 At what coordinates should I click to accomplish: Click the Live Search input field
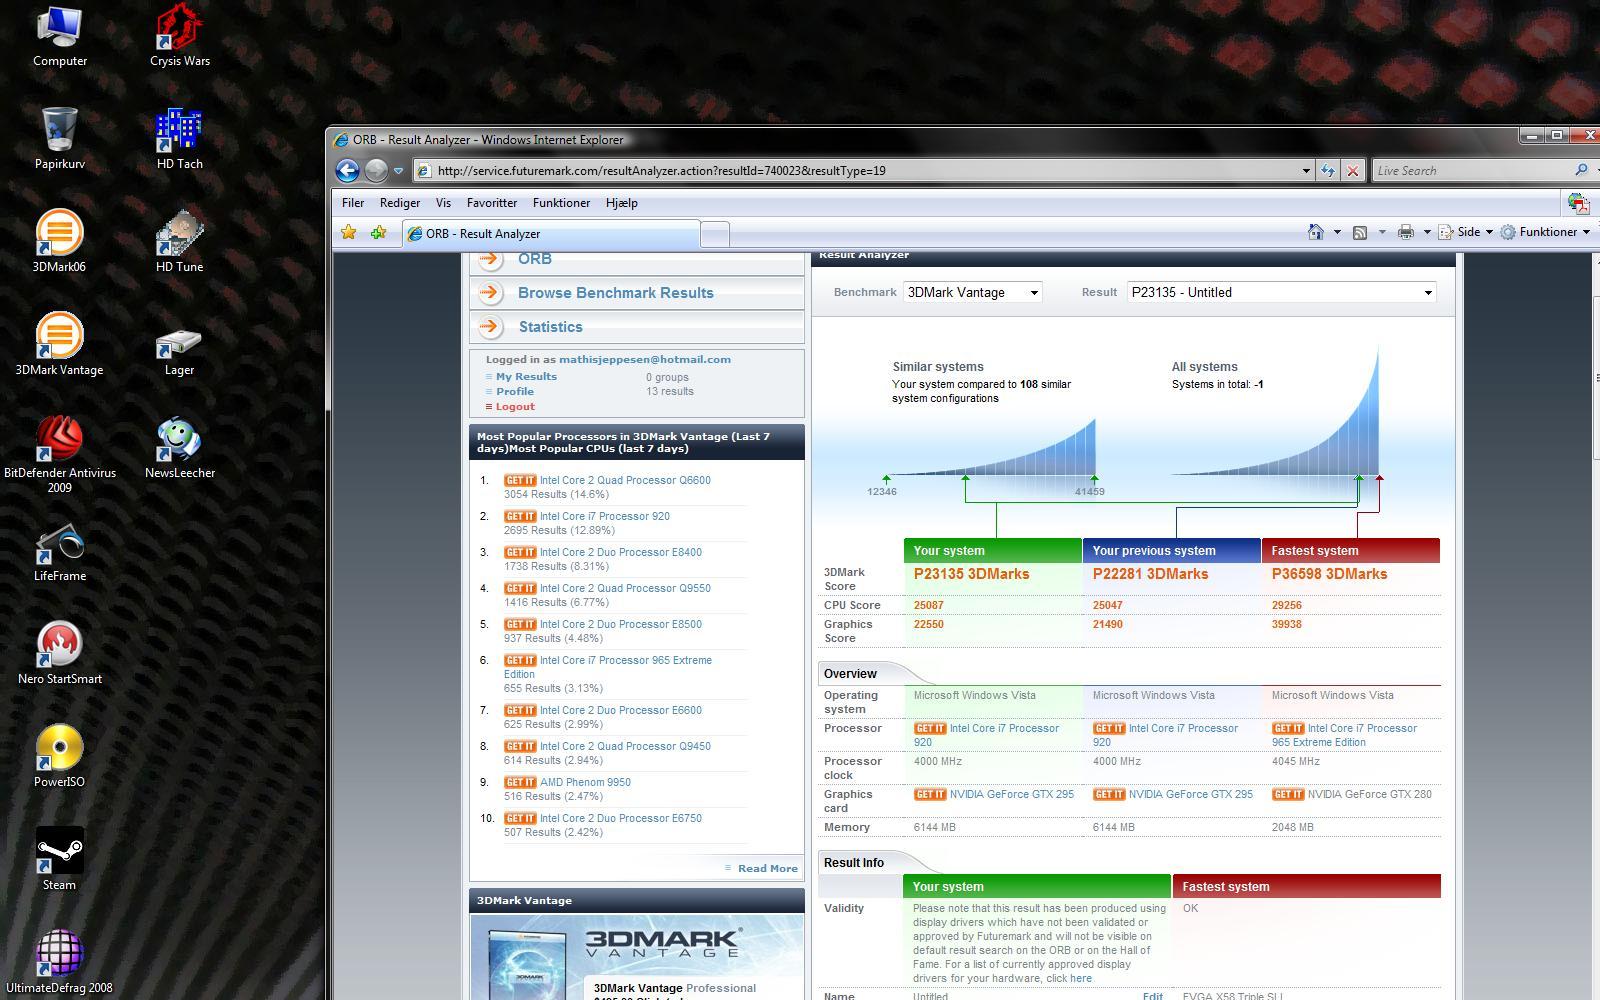1471,171
